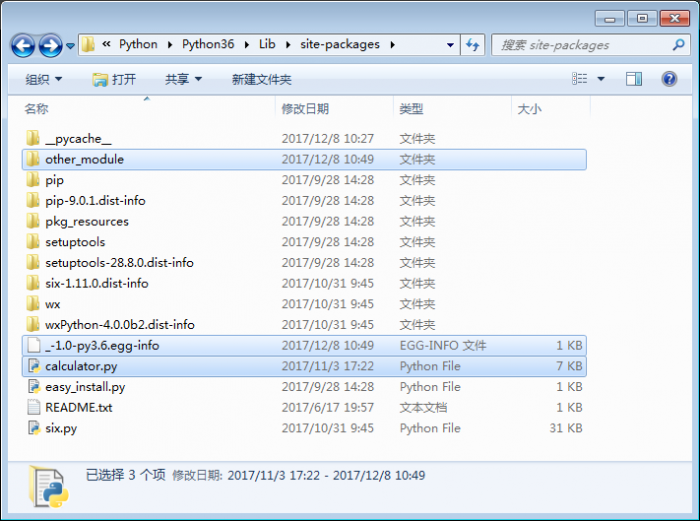This screenshot has width=700, height=521.
Task: Select the calculator.py Python file icon
Action: click(x=33, y=366)
